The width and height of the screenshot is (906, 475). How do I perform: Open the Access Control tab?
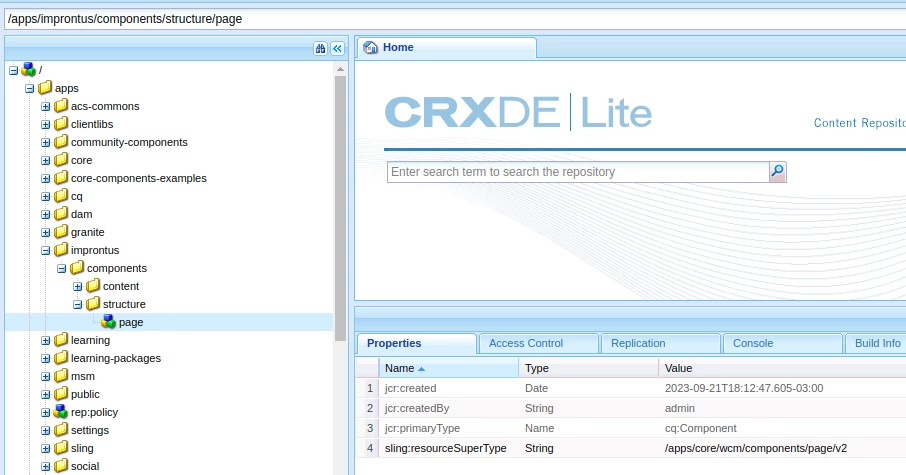point(539,343)
